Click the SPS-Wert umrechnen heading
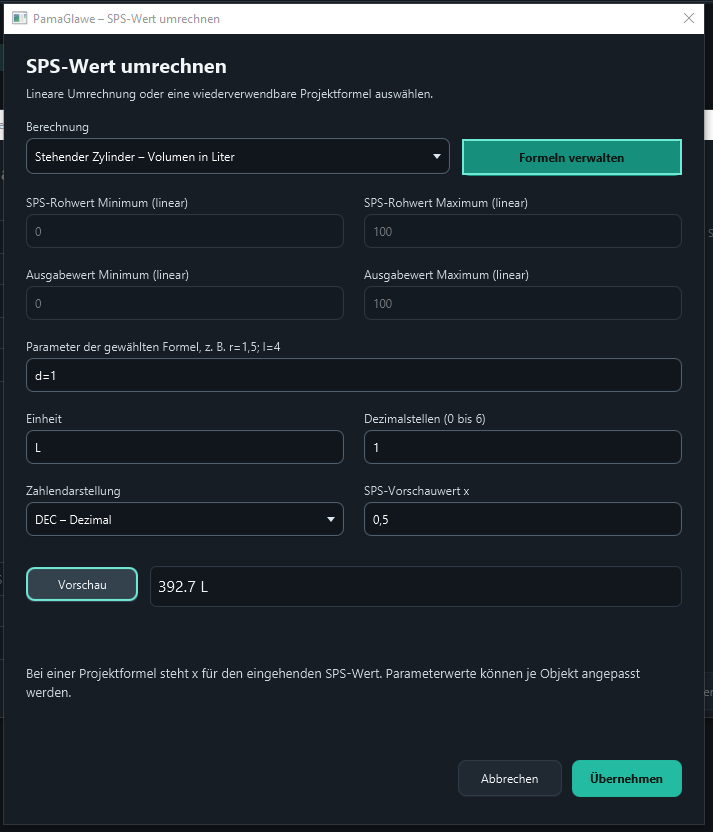The width and height of the screenshot is (713, 832). (126, 66)
